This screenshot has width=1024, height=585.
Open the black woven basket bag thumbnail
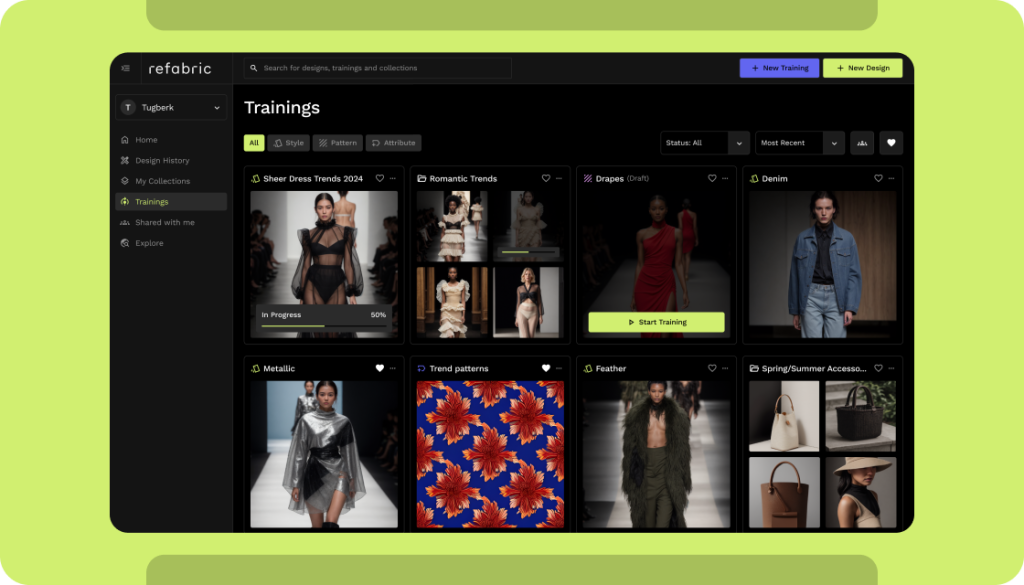861,417
